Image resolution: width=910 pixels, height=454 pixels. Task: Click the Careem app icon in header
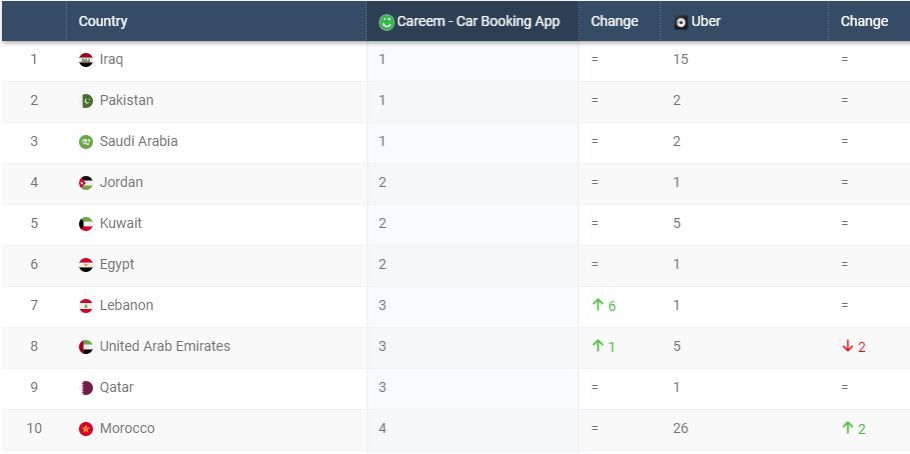tap(387, 22)
